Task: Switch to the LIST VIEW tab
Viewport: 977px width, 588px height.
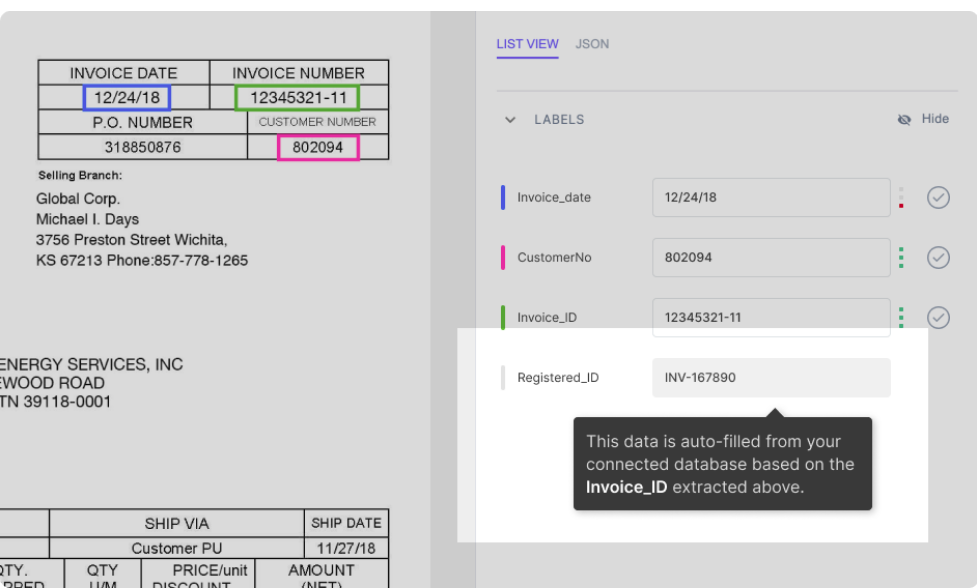Action: pyautogui.click(x=527, y=44)
